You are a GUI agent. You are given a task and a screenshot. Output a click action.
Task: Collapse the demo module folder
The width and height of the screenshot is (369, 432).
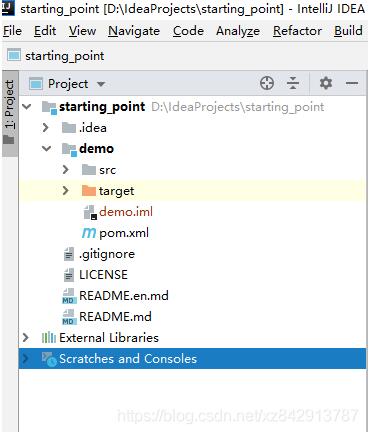pyautogui.click(x=46, y=149)
